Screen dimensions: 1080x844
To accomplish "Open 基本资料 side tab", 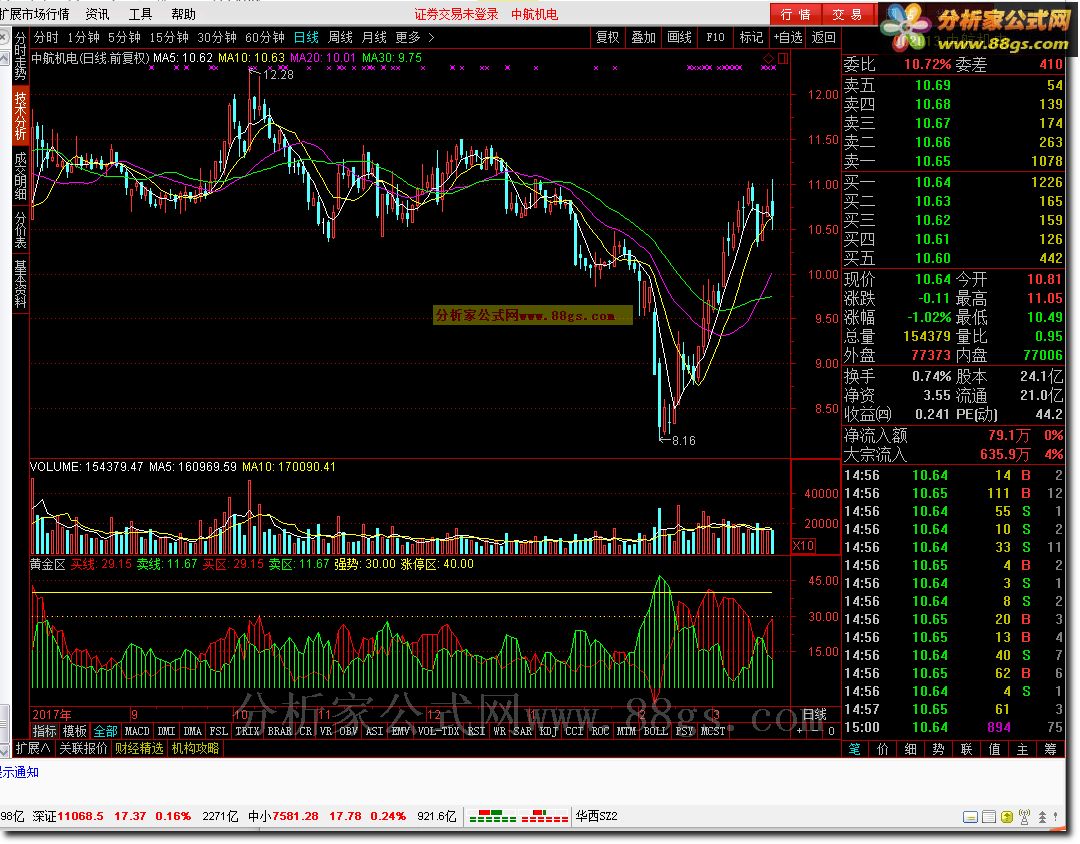I will click(x=20, y=284).
